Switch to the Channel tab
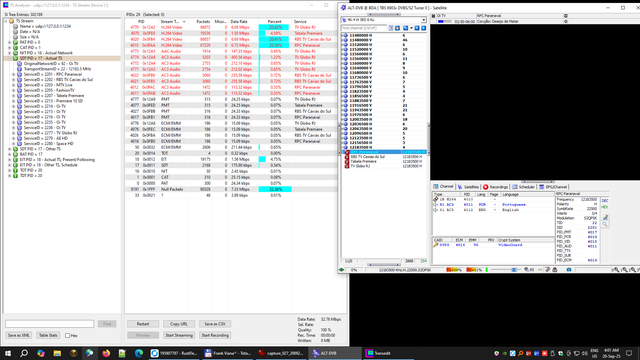Screen dimensions: 640x360 (x=443, y=187)
